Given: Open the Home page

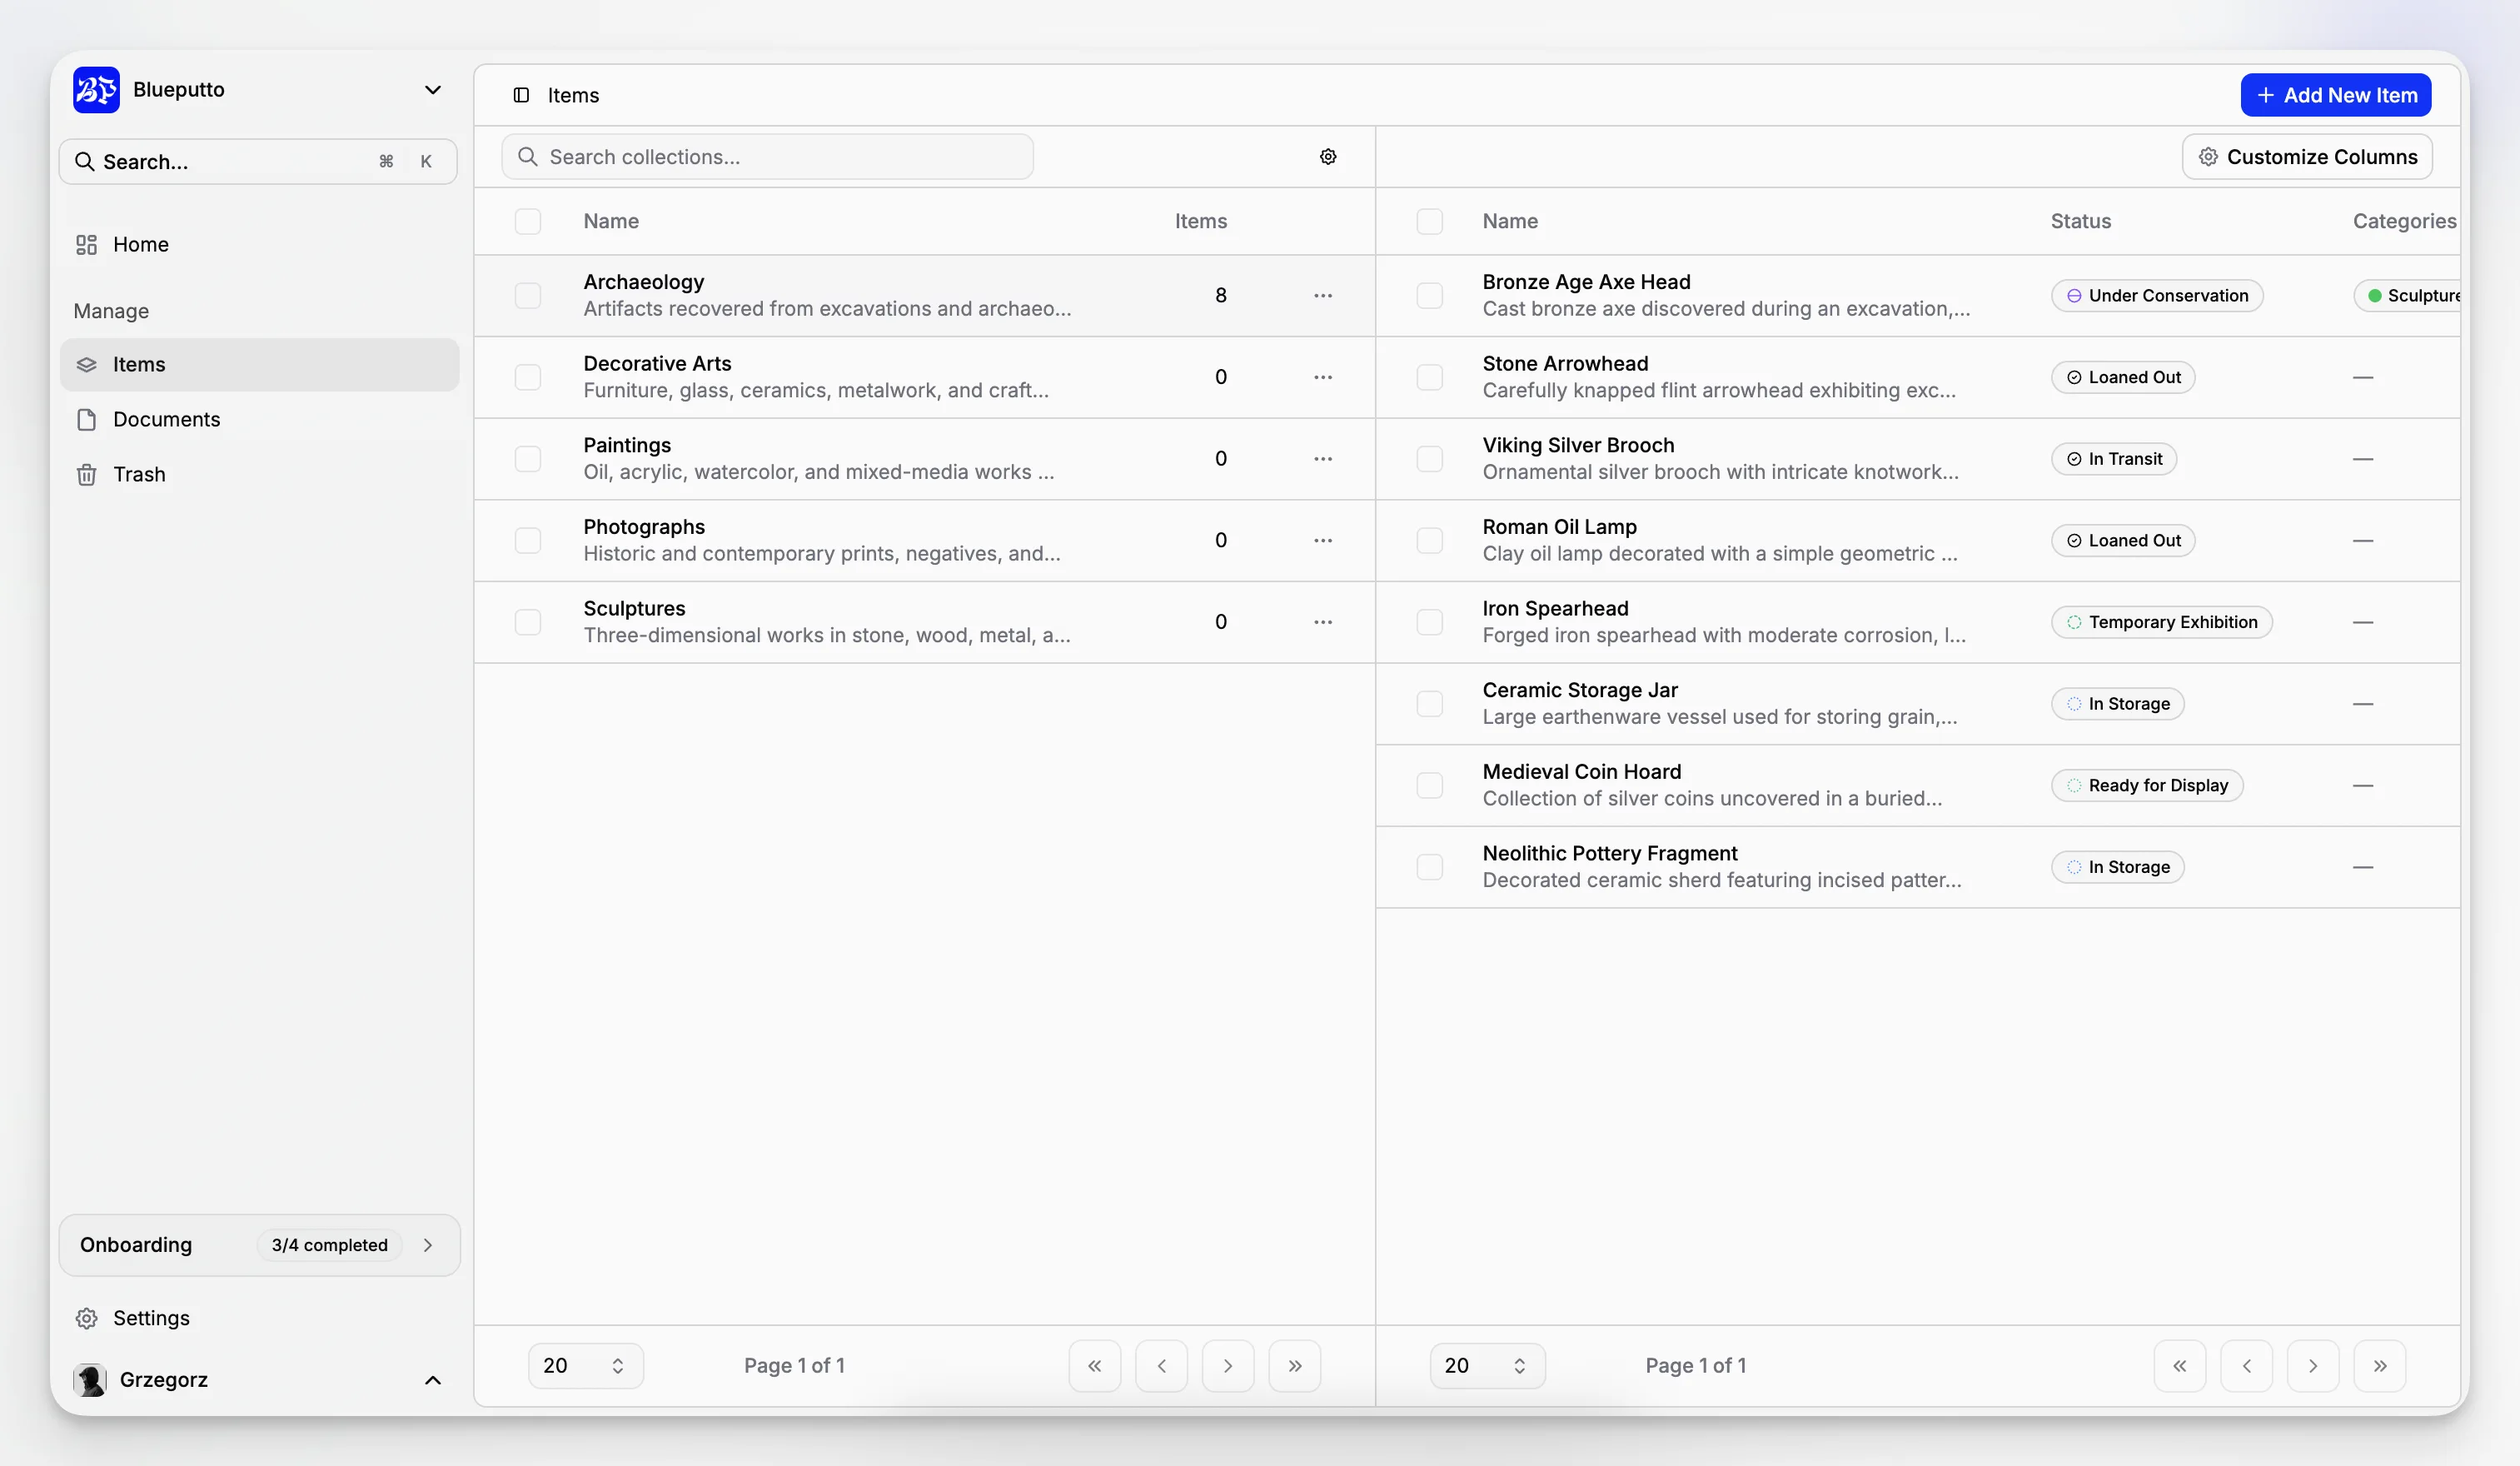Looking at the screenshot, I should point(259,245).
